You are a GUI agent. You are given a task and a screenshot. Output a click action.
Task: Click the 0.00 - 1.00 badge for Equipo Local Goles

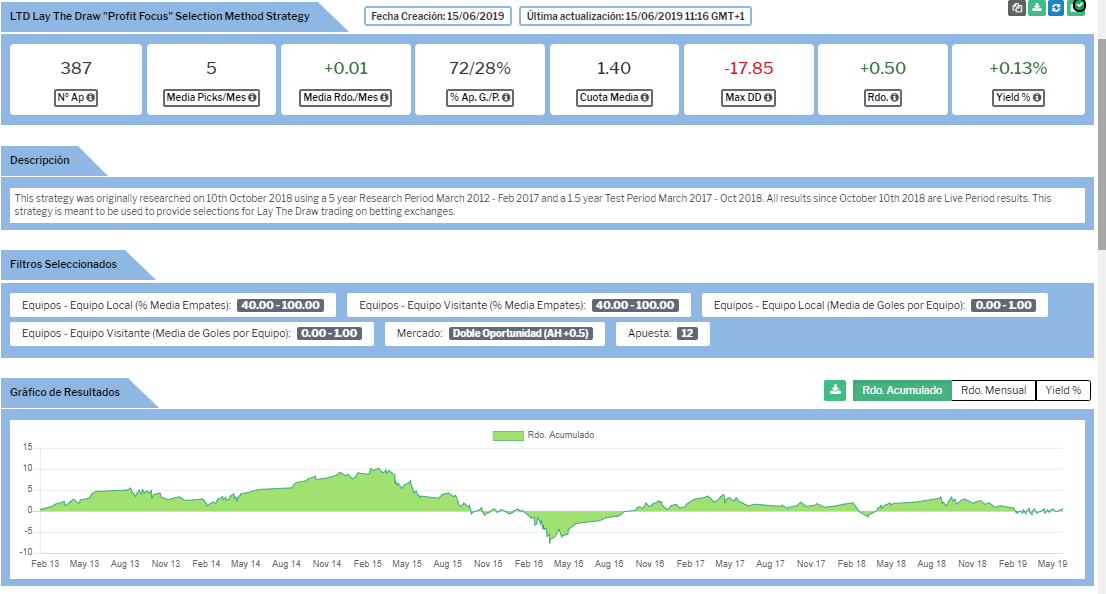pos(1004,305)
